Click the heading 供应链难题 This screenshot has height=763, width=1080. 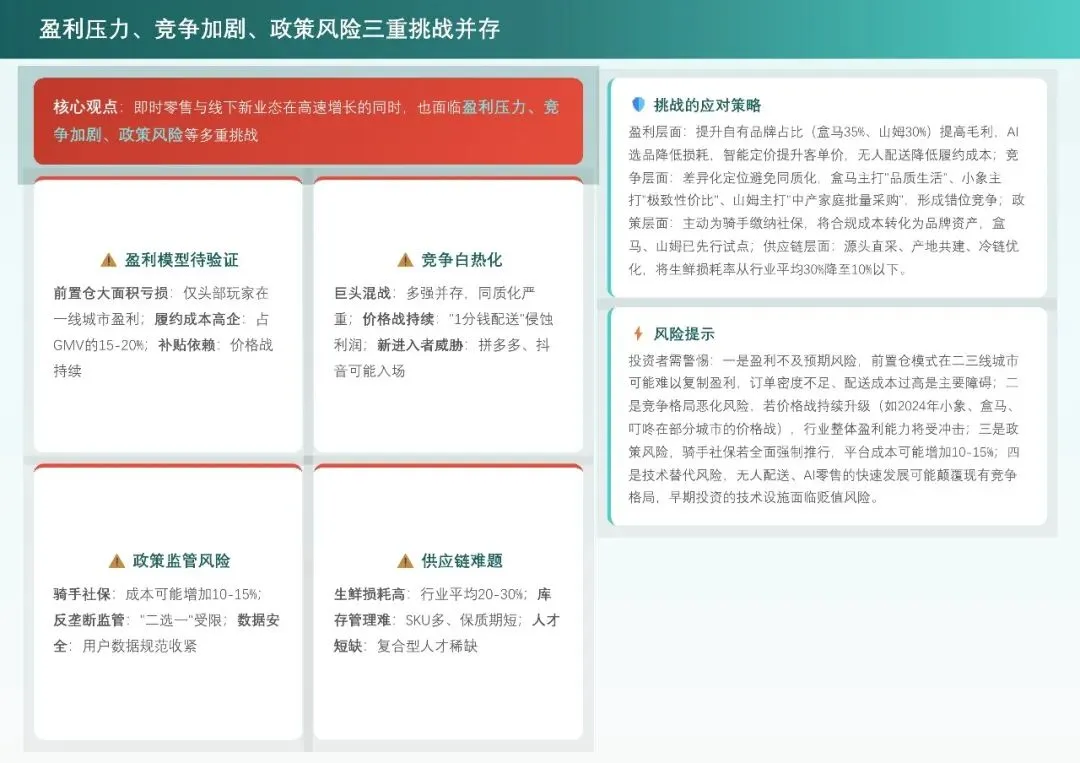(462, 561)
